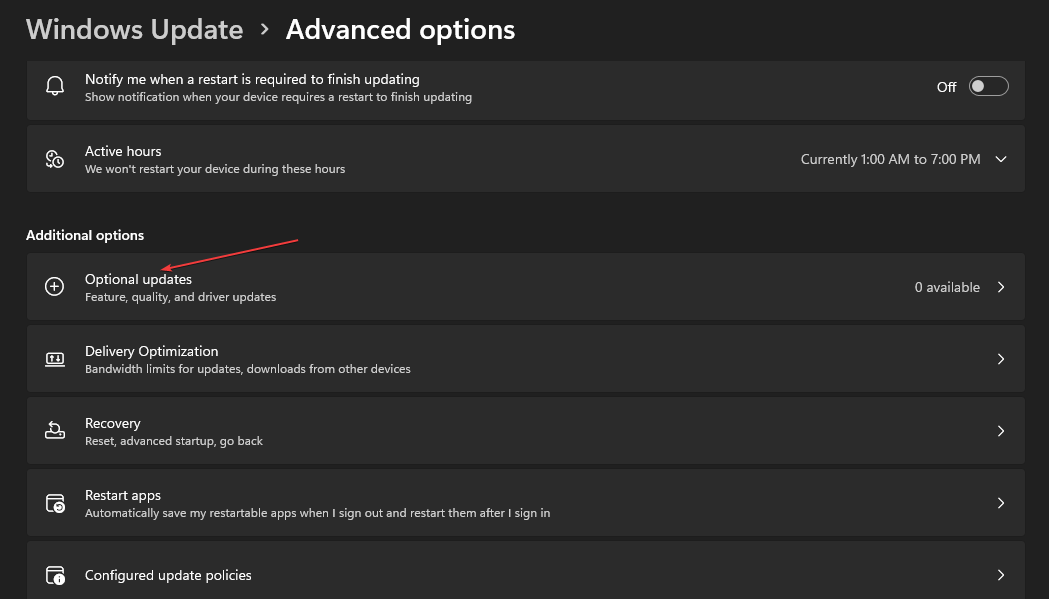Screen dimensions: 1049x599
Task: Click the icon beside Notify me setting
Action: (54, 86)
